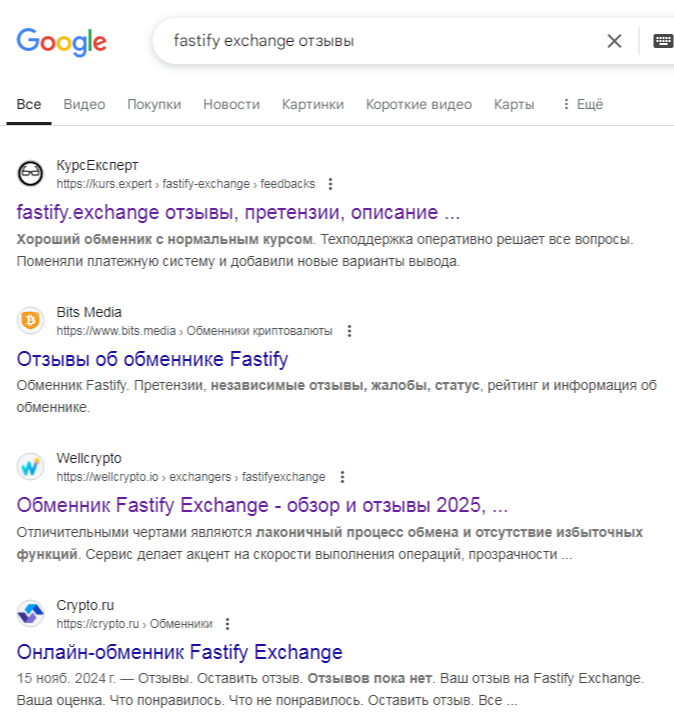
Task: Click the Google logo
Action: (61, 41)
